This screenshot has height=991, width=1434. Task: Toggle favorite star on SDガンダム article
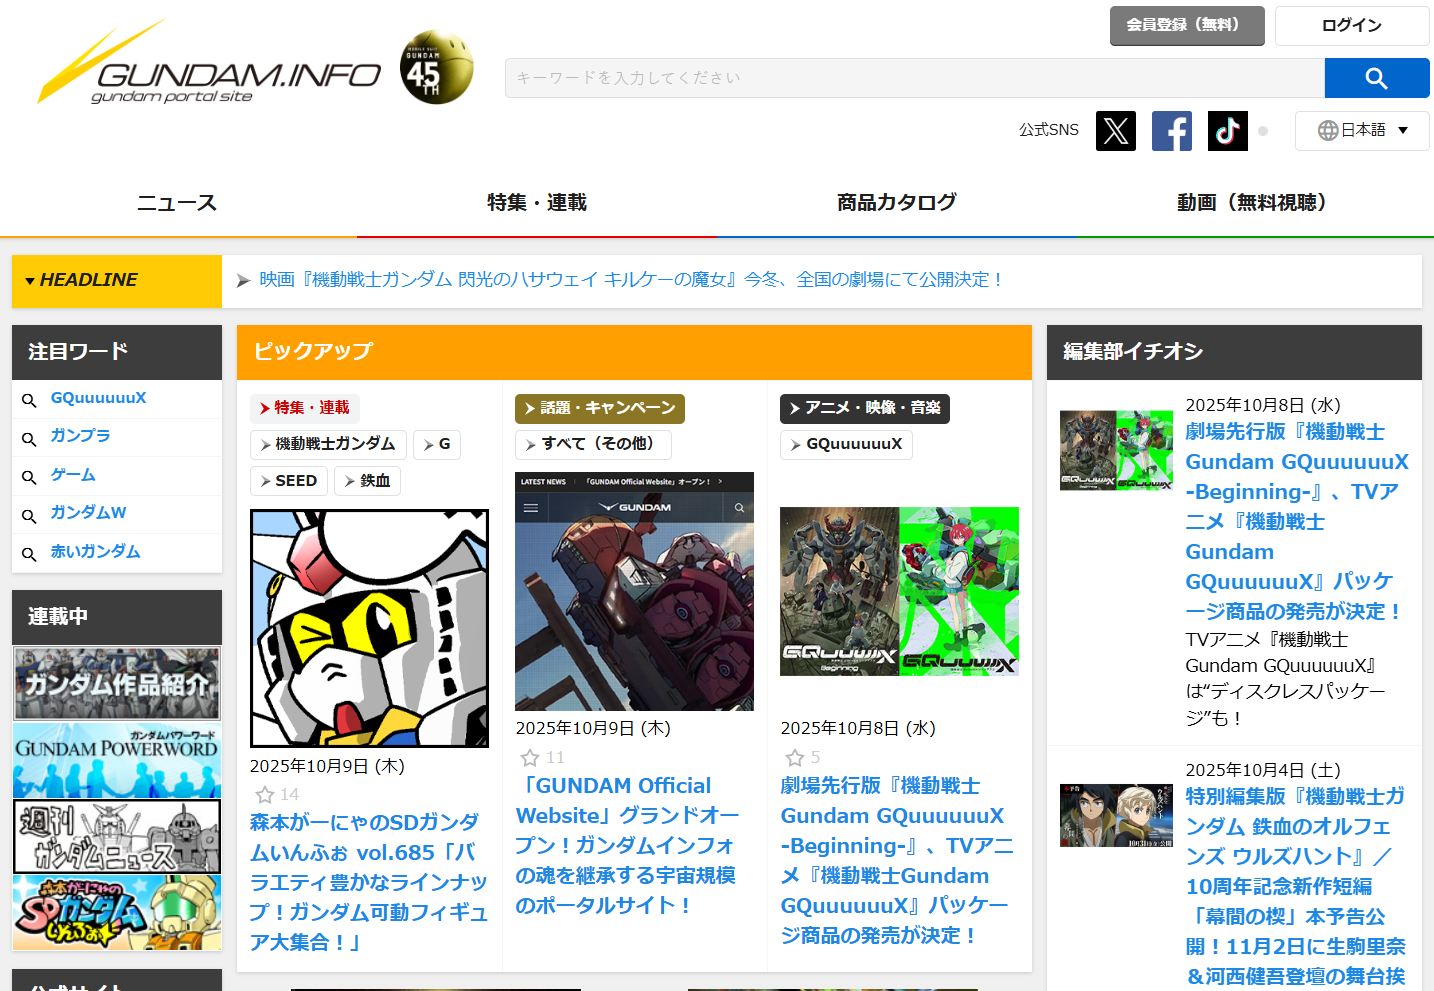point(264,795)
